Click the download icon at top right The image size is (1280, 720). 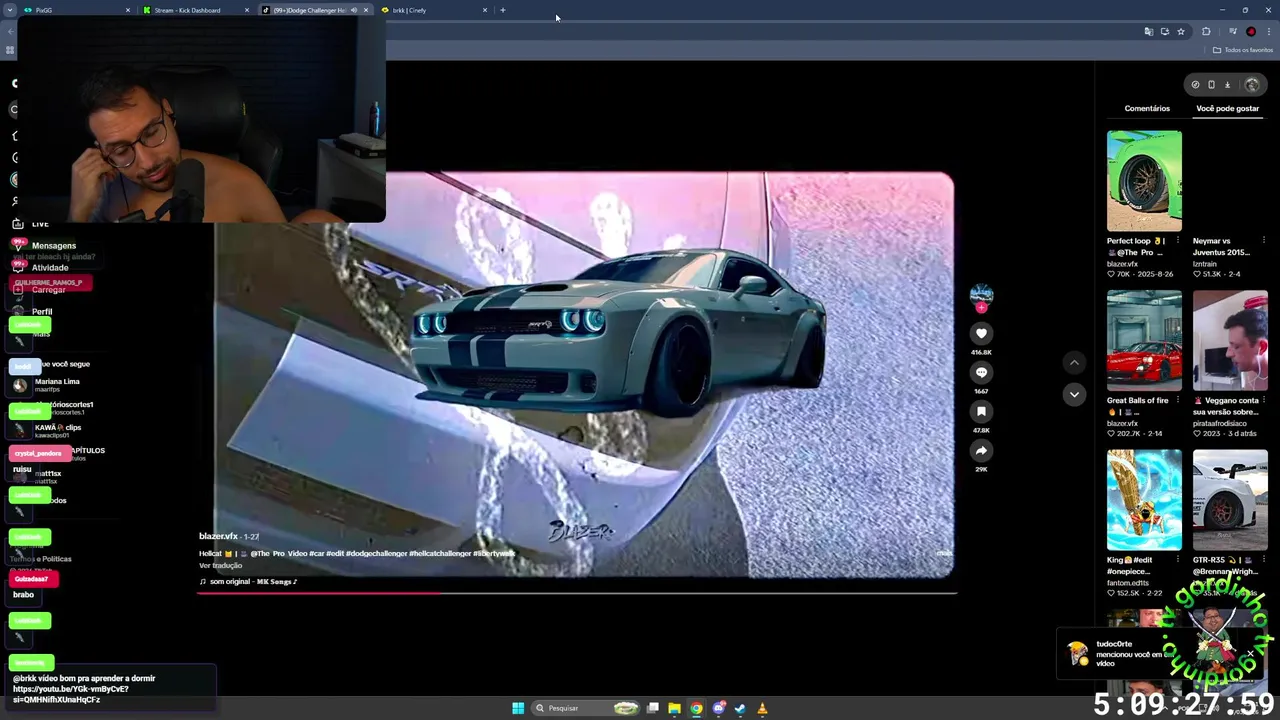[x=1227, y=85]
